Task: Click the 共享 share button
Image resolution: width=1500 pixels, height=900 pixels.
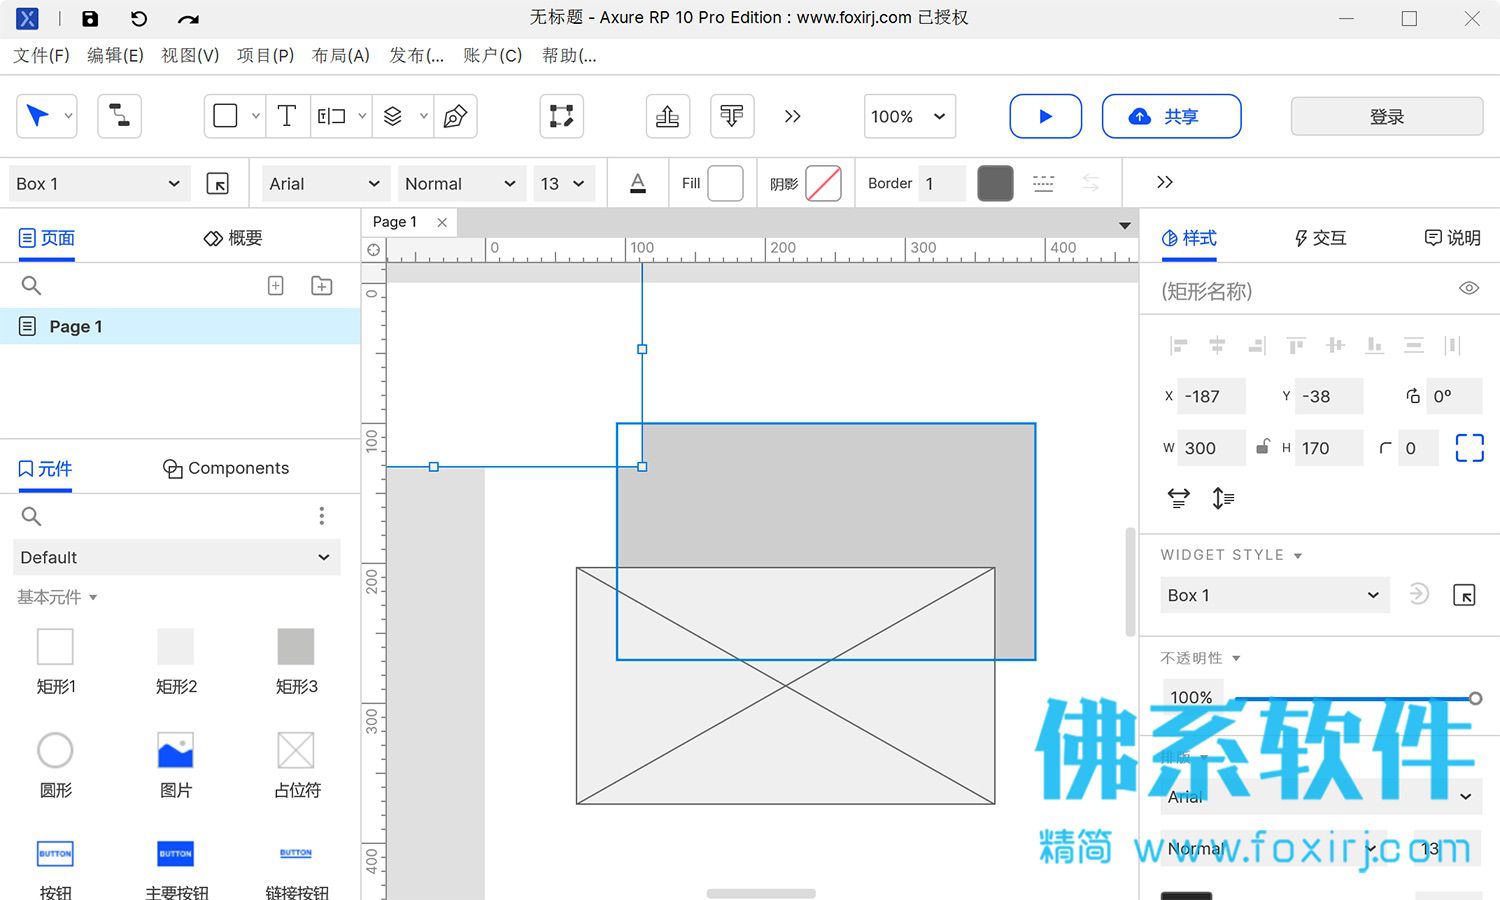Action: tap(1171, 116)
